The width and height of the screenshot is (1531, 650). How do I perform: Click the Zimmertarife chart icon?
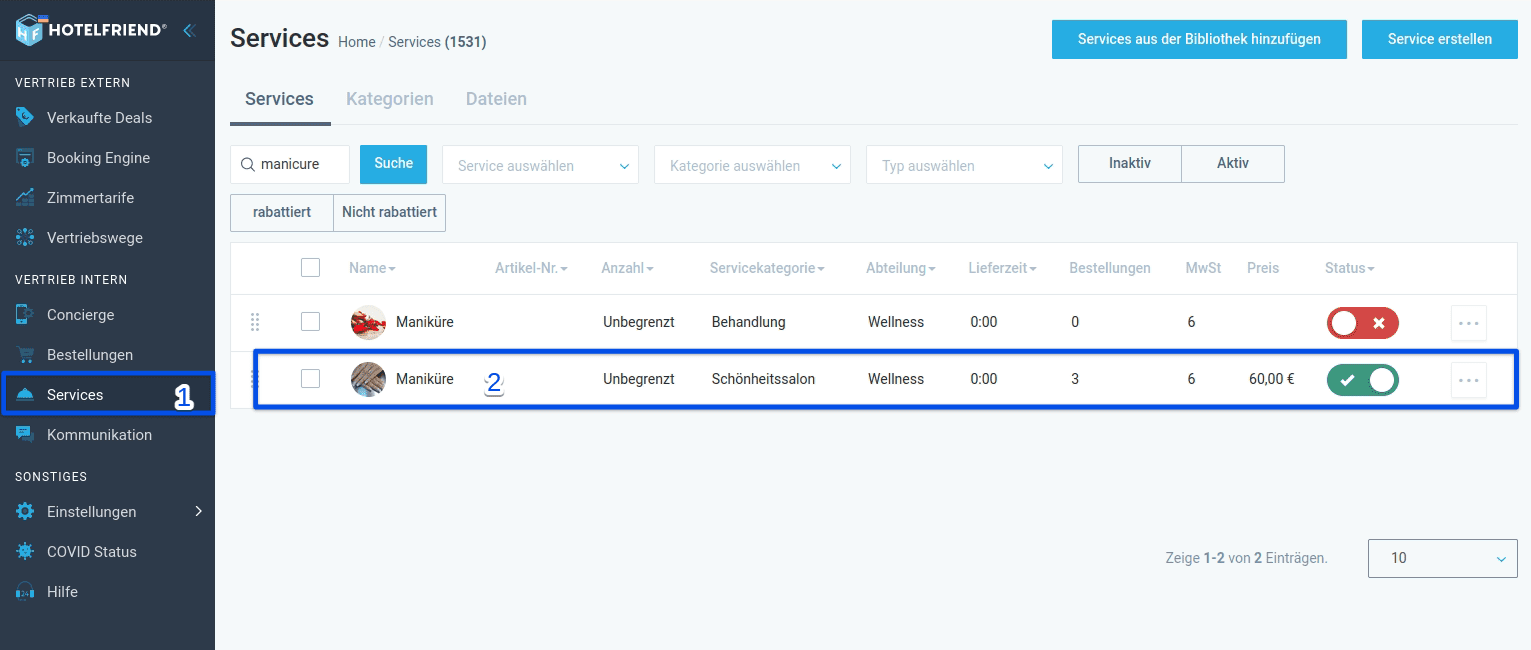[25, 197]
